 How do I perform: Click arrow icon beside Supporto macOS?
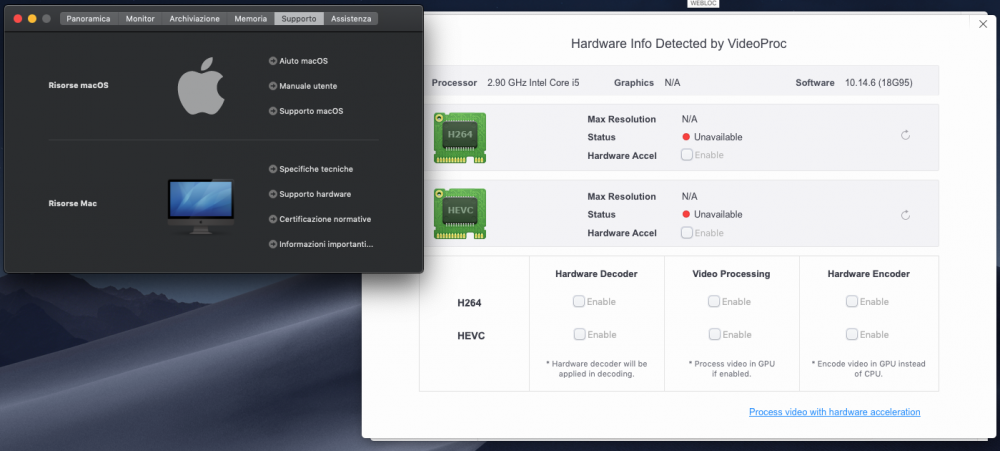(273, 111)
